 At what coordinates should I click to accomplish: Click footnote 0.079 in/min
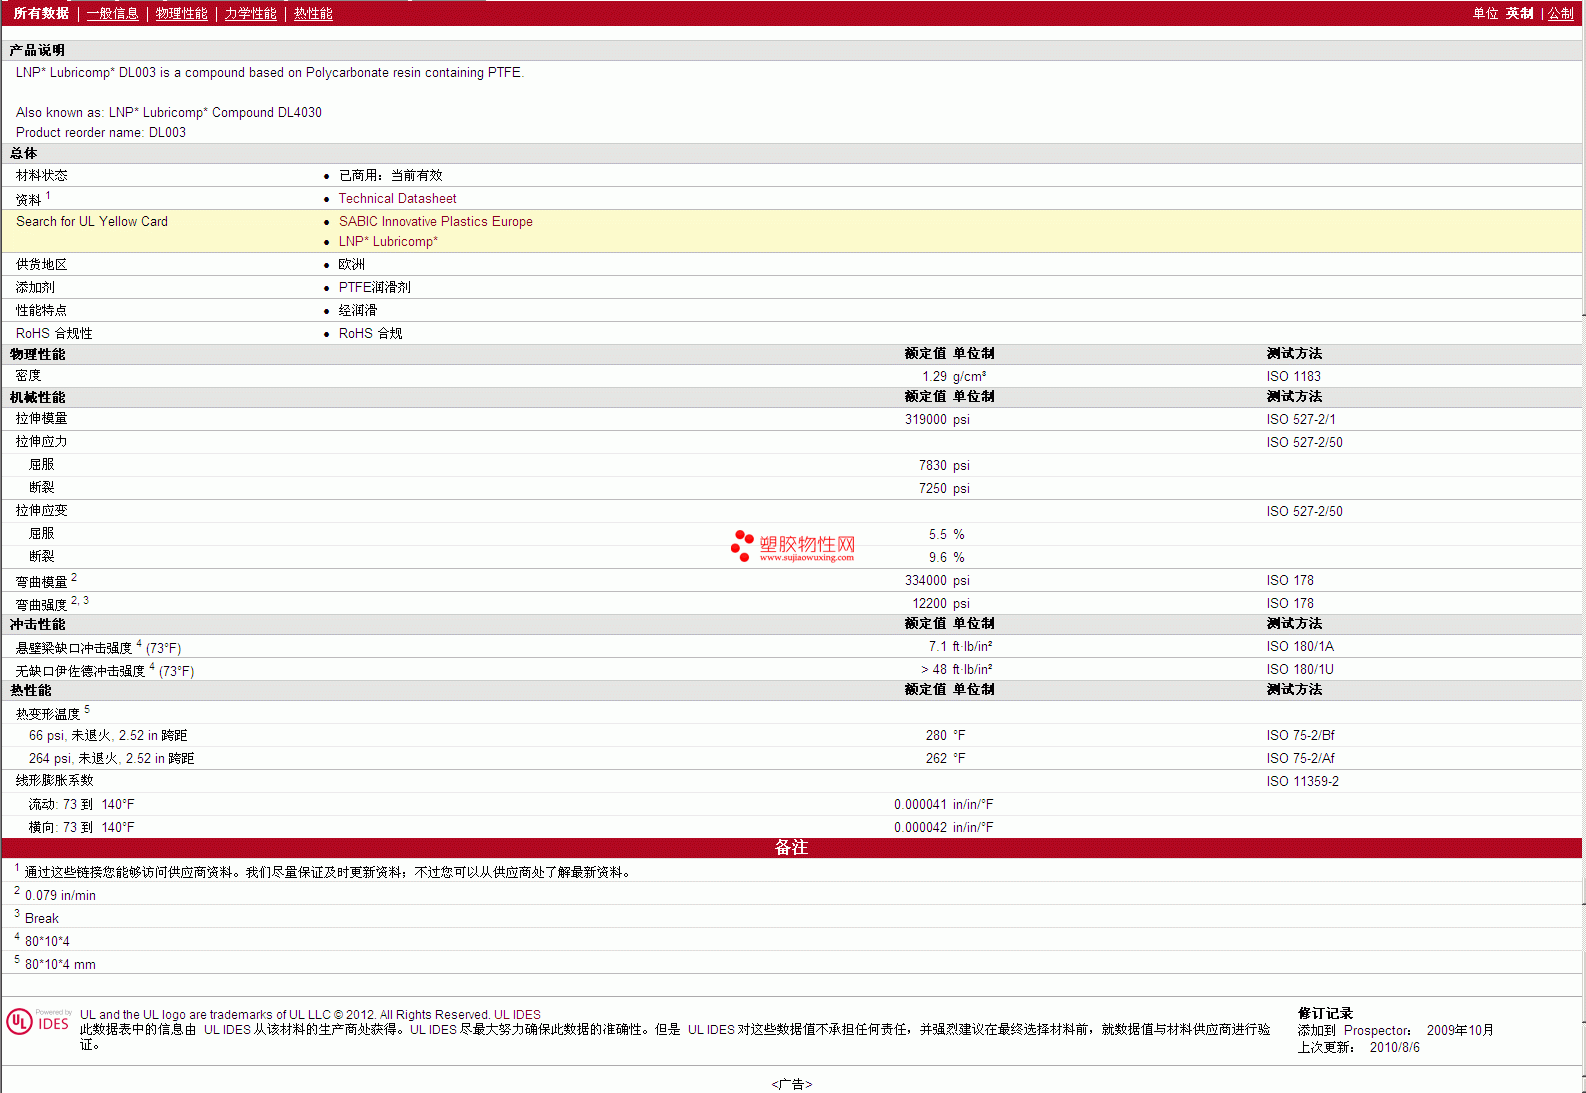[x=60, y=895]
